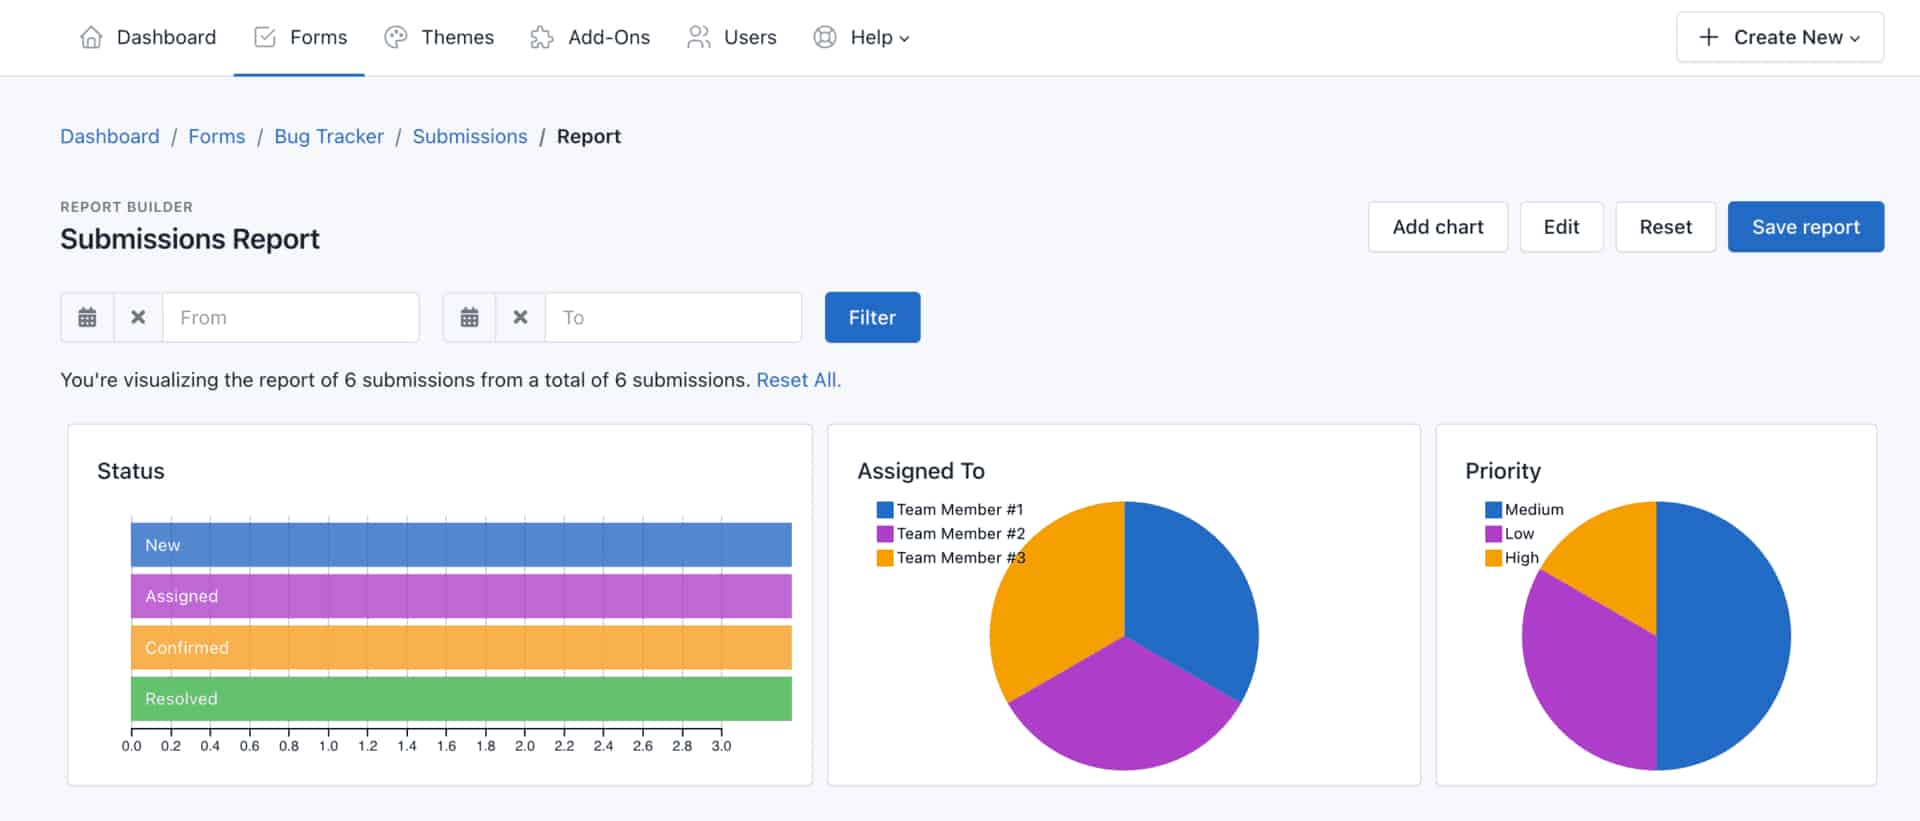1920x821 pixels.
Task: Click the Add-Ons puzzle piece icon
Action: pyautogui.click(x=542, y=38)
